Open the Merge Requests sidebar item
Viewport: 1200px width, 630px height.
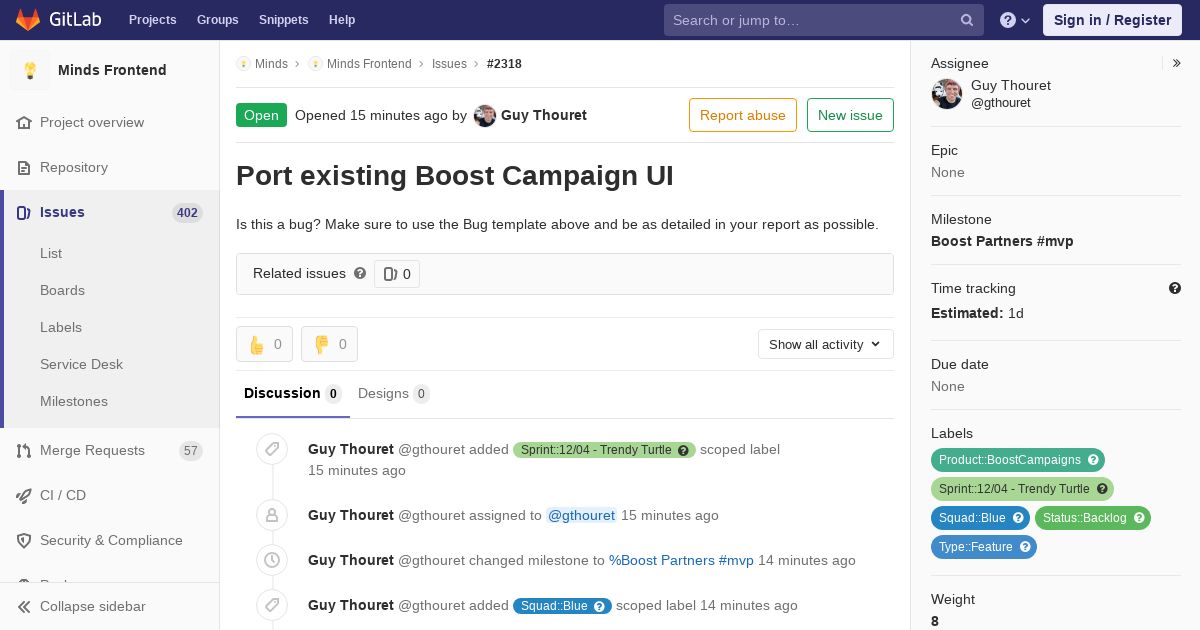(92, 450)
